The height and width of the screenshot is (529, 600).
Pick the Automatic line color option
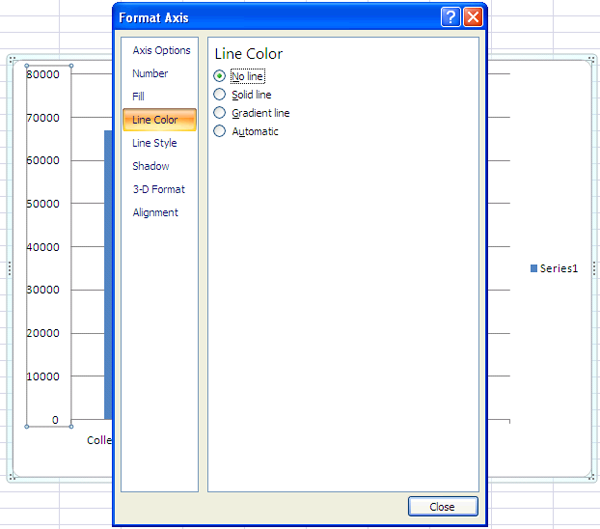[x=220, y=131]
